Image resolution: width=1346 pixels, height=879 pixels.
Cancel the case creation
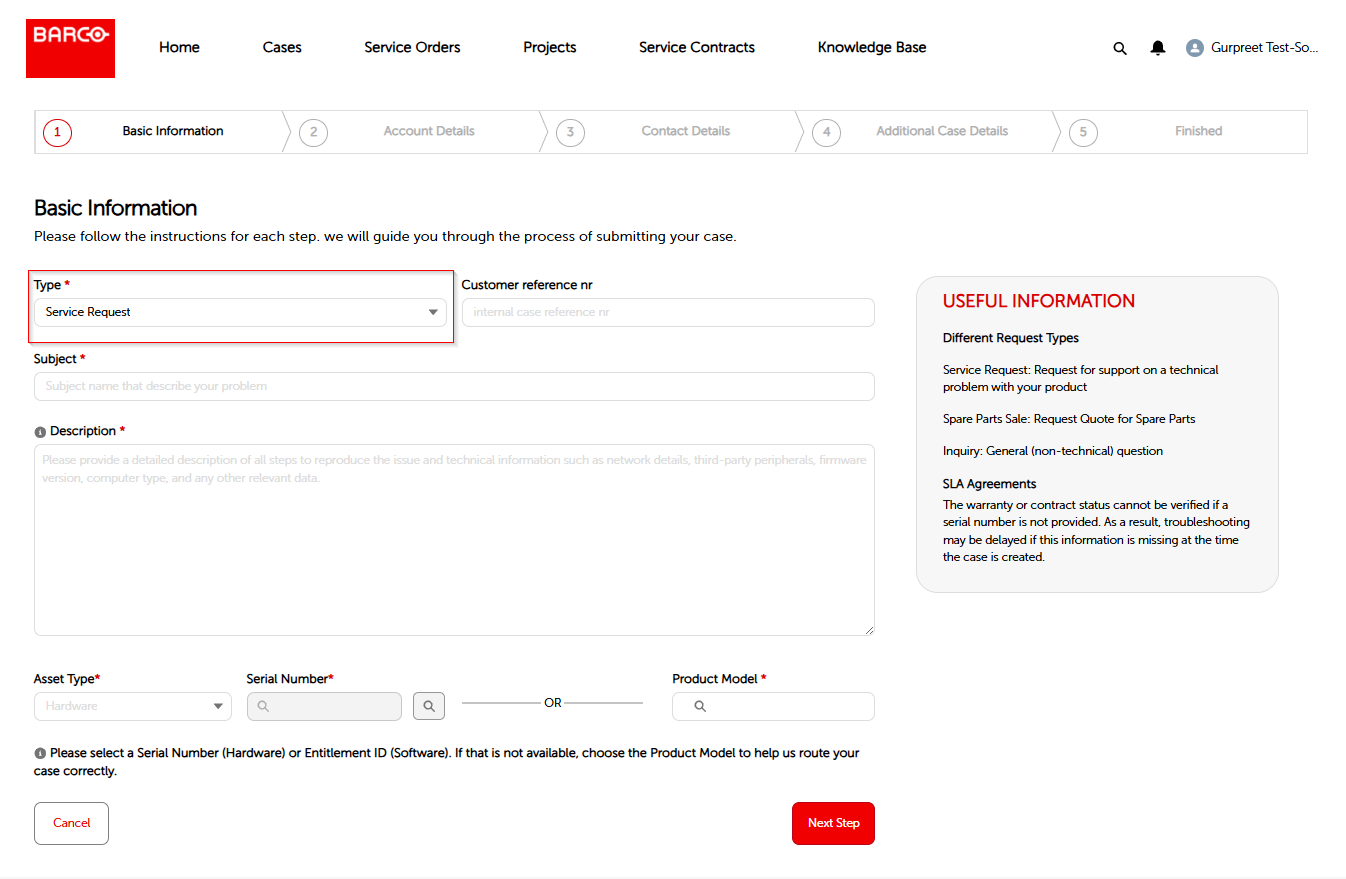(x=71, y=822)
